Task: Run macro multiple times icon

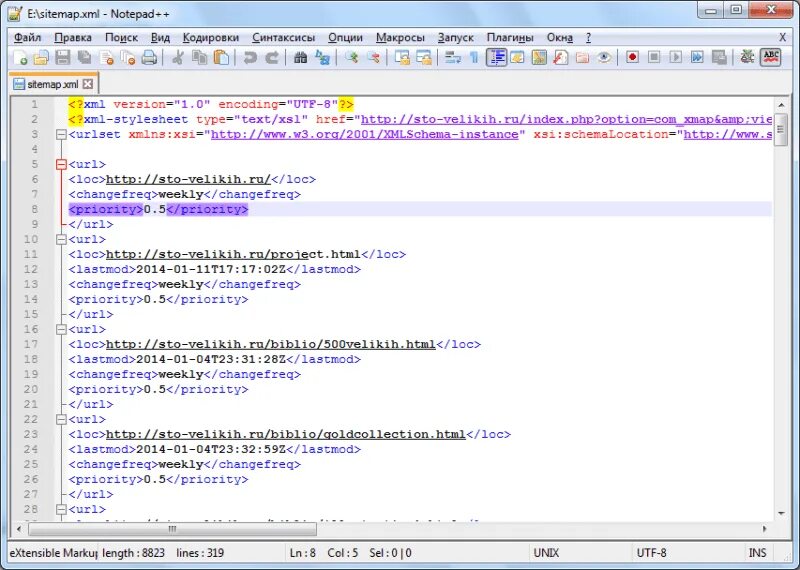Action: 697,57
